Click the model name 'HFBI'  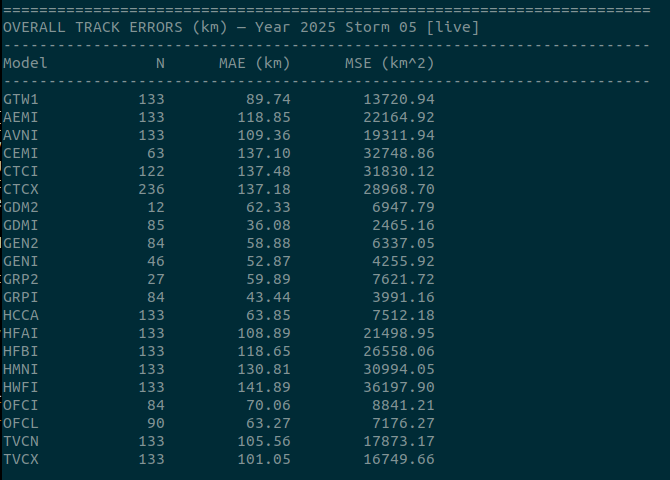pos(21,351)
